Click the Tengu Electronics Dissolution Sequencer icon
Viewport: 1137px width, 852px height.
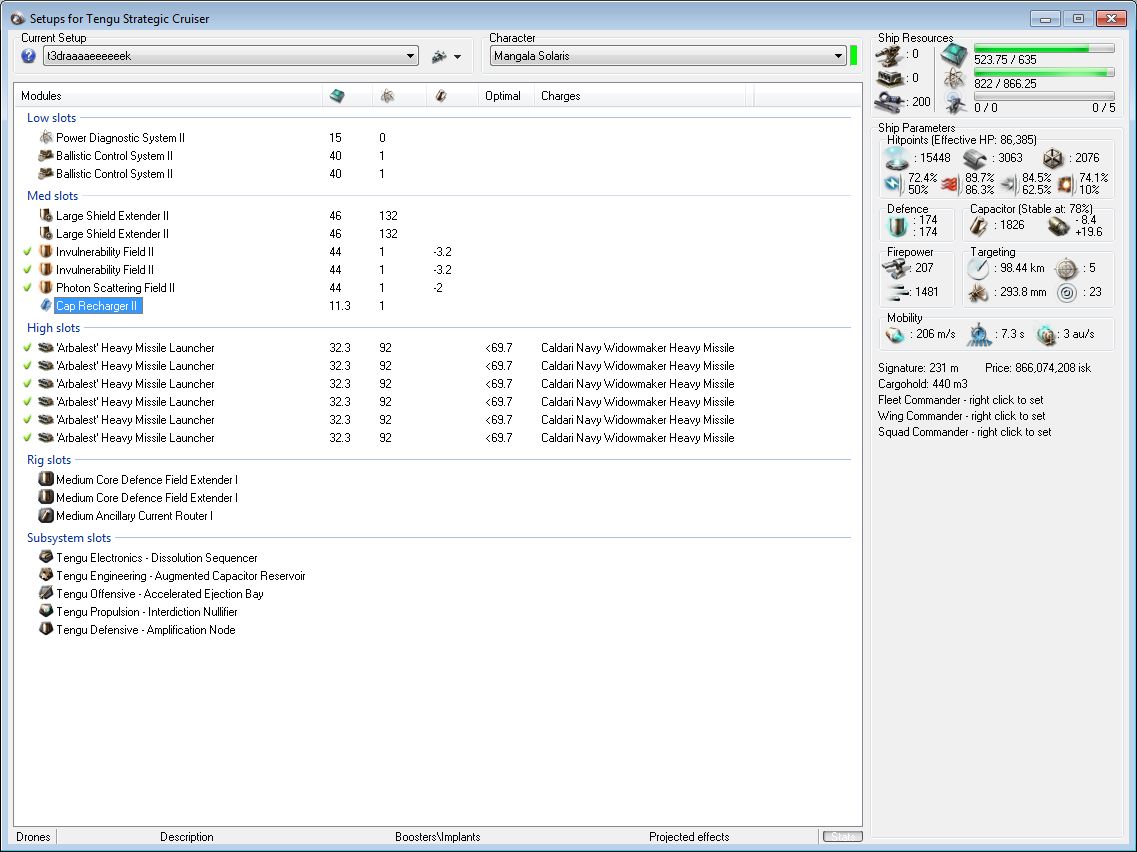(x=45, y=558)
